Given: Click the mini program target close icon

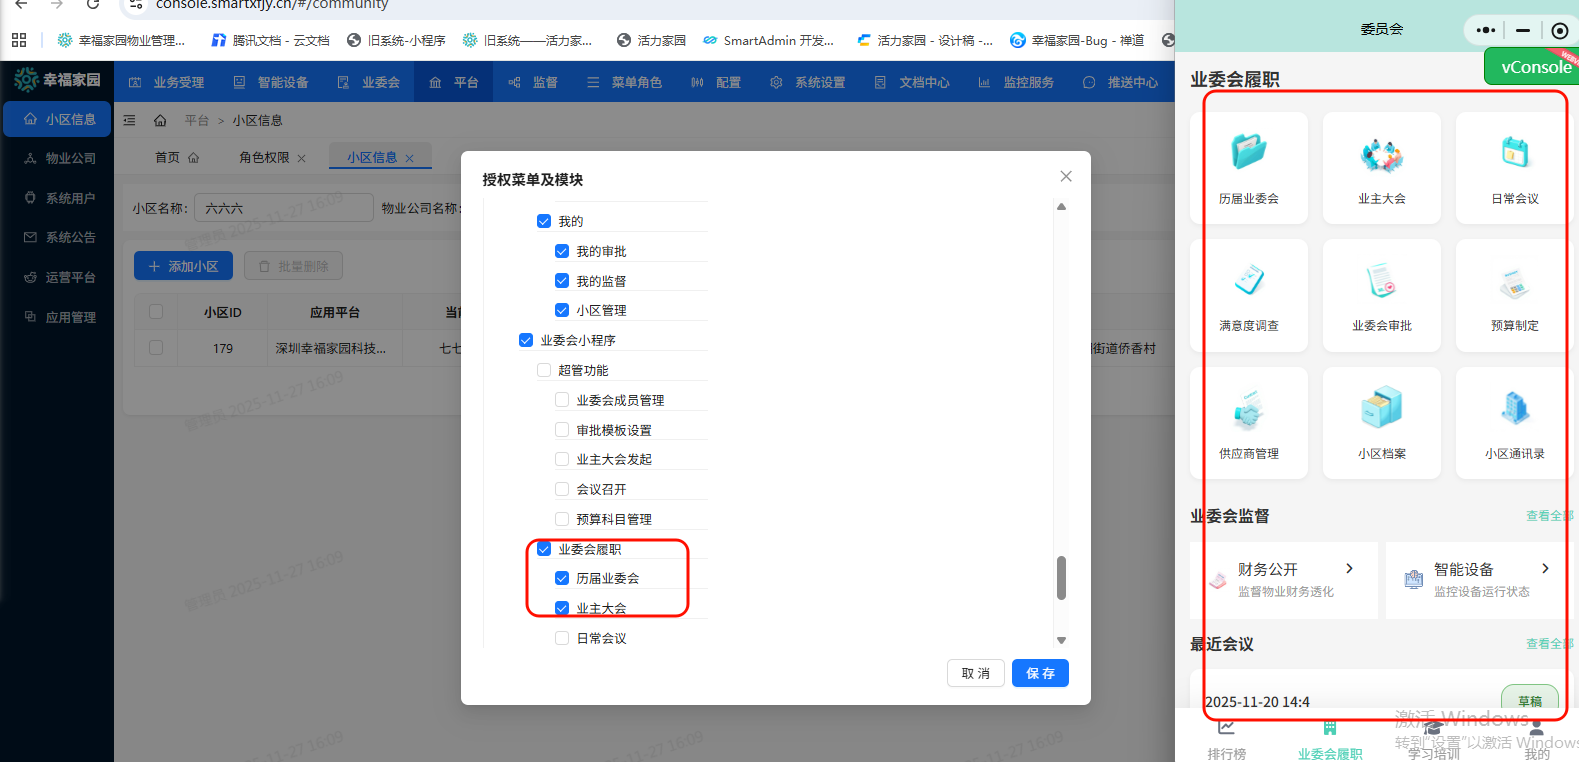Looking at the screenshot, I should point(1560,30).
